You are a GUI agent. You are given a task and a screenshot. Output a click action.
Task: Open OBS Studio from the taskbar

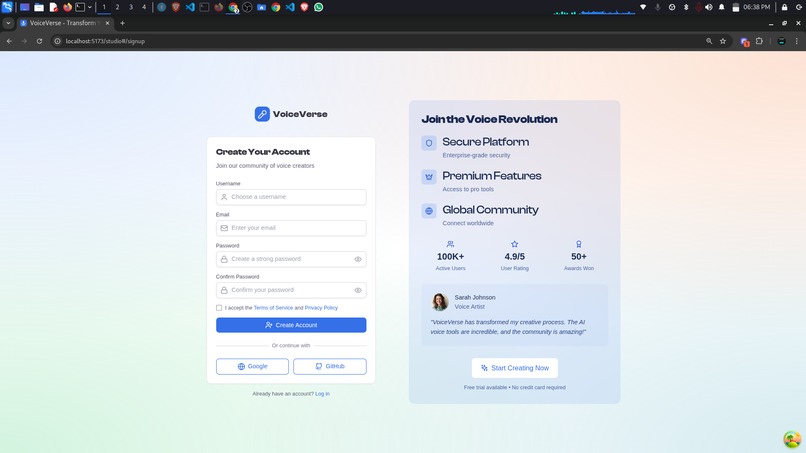(247, 7)
